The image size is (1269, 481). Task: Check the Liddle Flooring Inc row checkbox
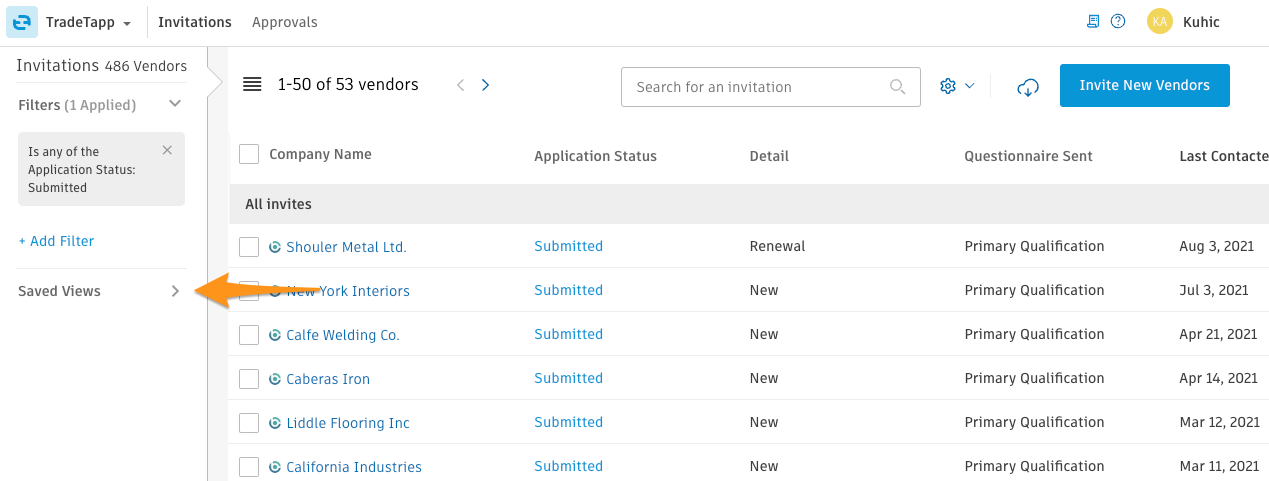click(x=249, y=423)
